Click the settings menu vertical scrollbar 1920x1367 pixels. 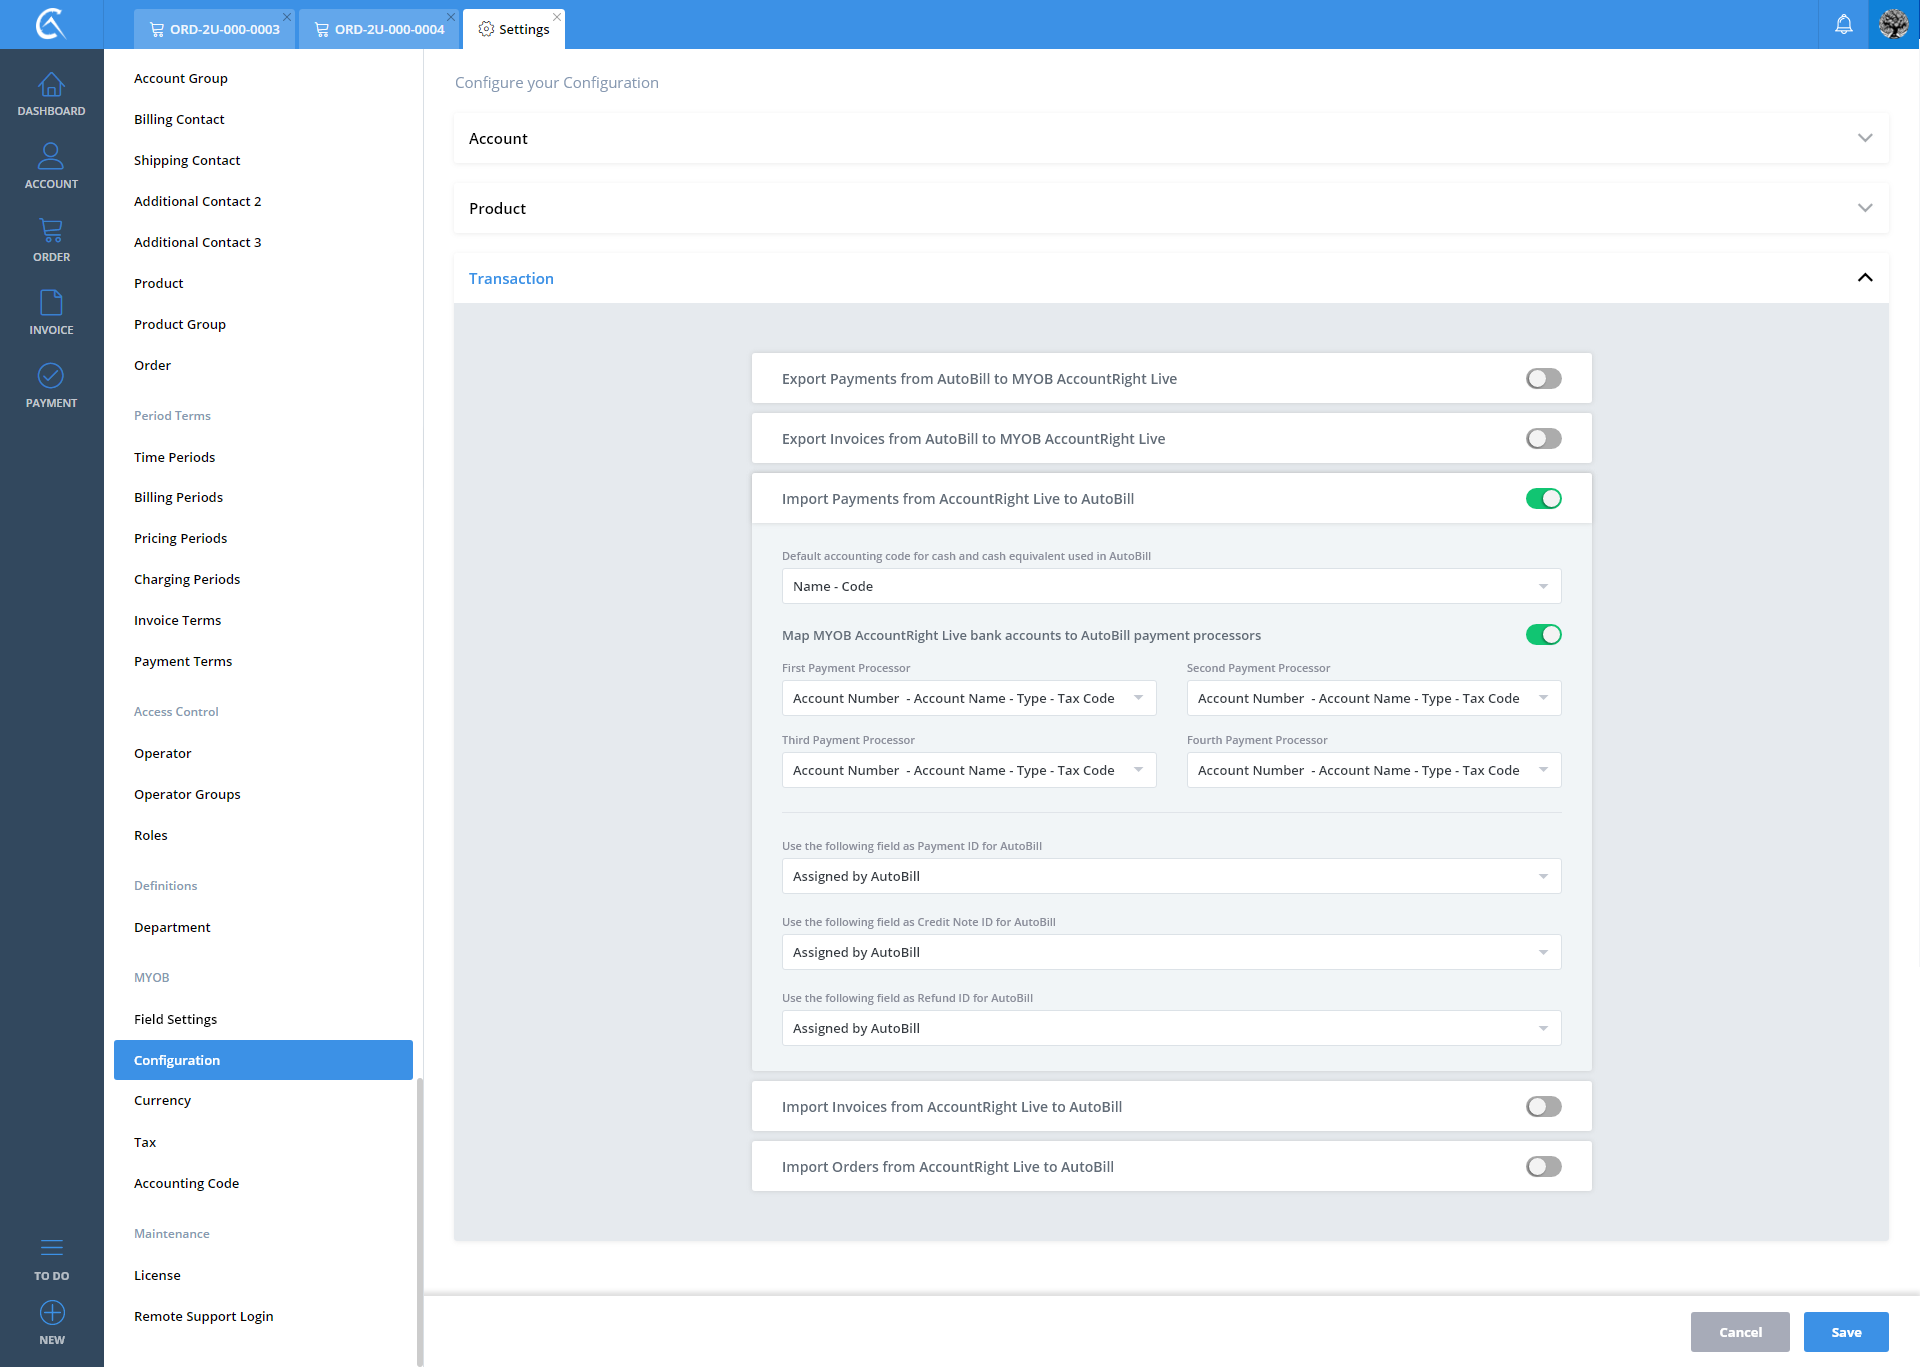[420, 1220]
